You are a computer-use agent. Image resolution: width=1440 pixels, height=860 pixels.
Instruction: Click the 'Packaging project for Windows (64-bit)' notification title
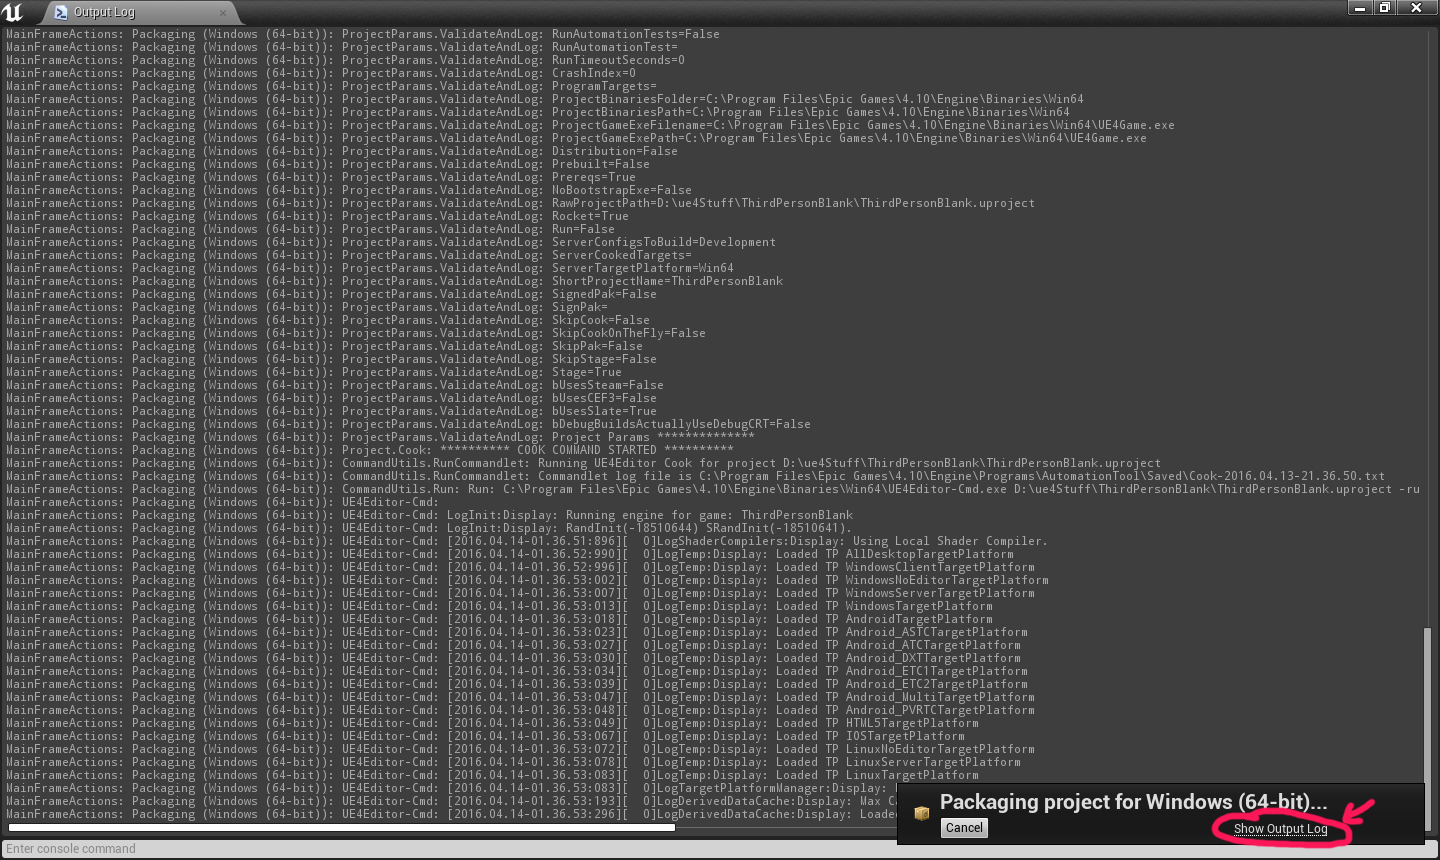point(1133,802)
